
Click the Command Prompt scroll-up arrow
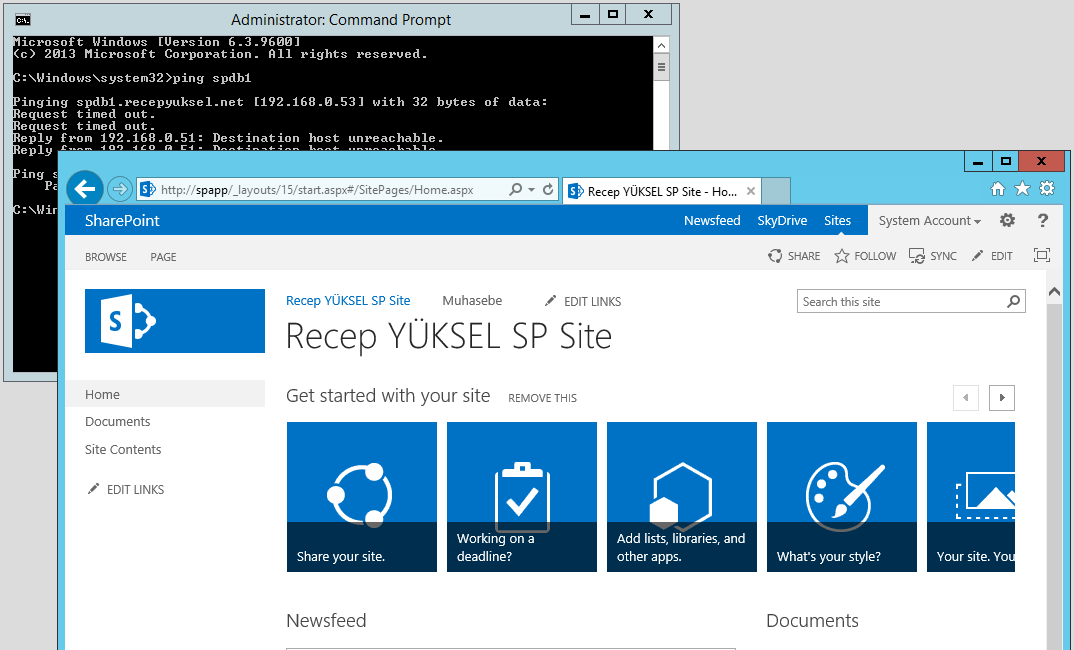click(661, 45)
